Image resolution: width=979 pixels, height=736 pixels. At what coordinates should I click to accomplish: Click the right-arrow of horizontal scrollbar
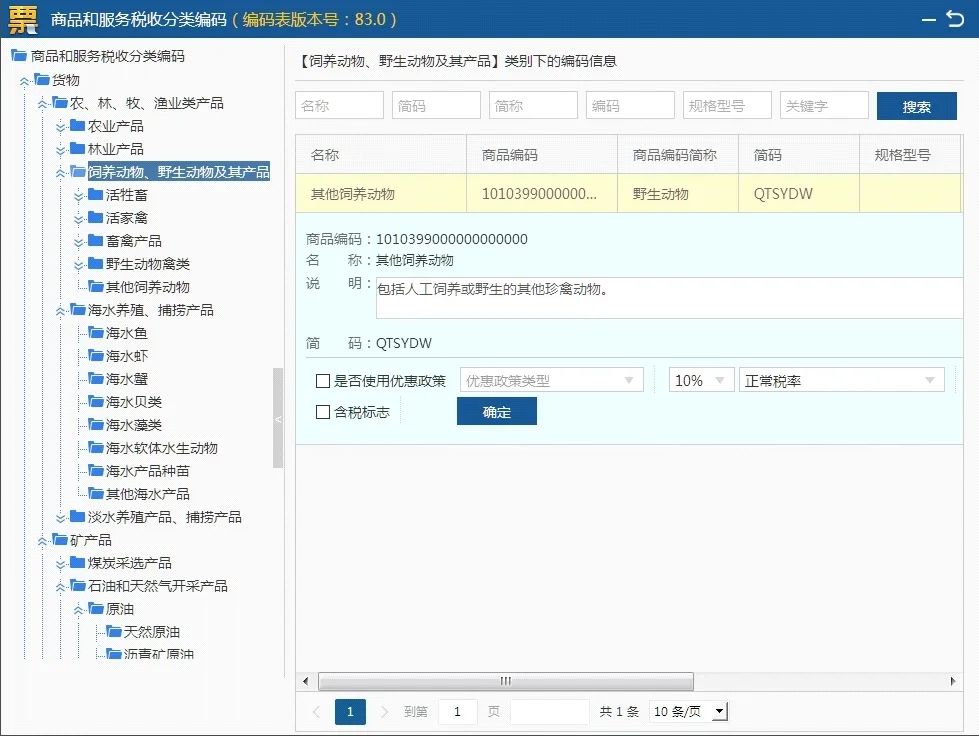953,681
